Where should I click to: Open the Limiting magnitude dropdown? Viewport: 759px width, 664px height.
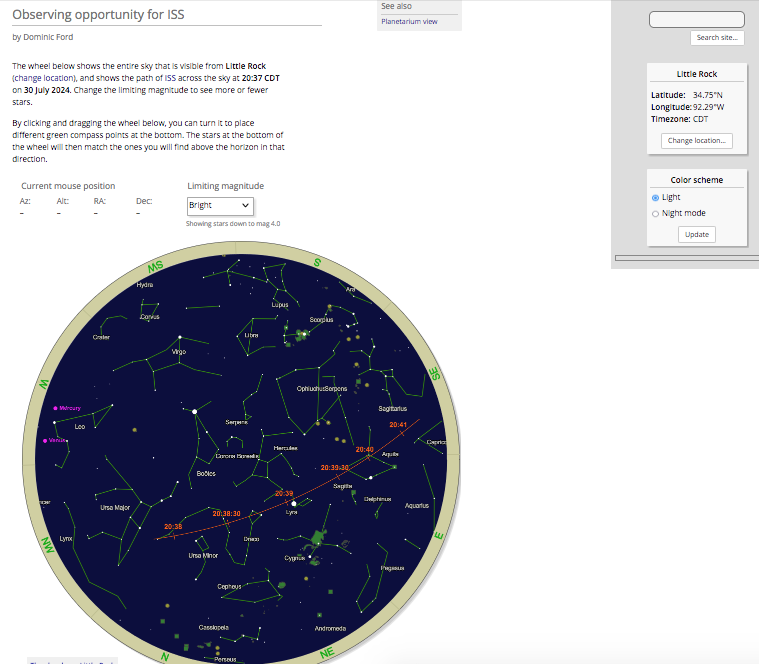[x=220, y=206]
